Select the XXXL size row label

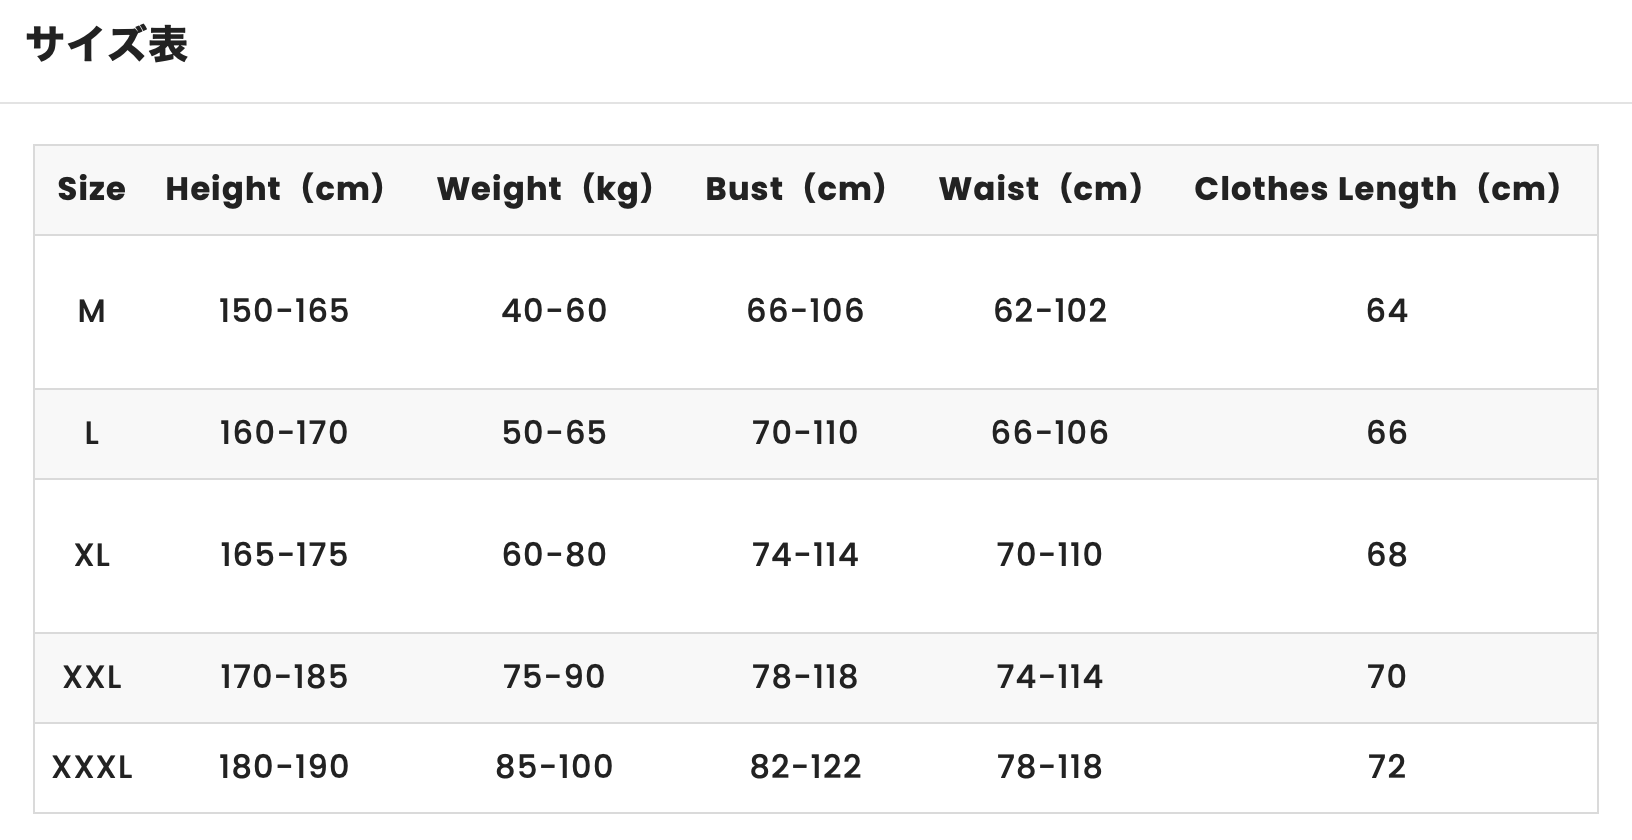point(91,768)
